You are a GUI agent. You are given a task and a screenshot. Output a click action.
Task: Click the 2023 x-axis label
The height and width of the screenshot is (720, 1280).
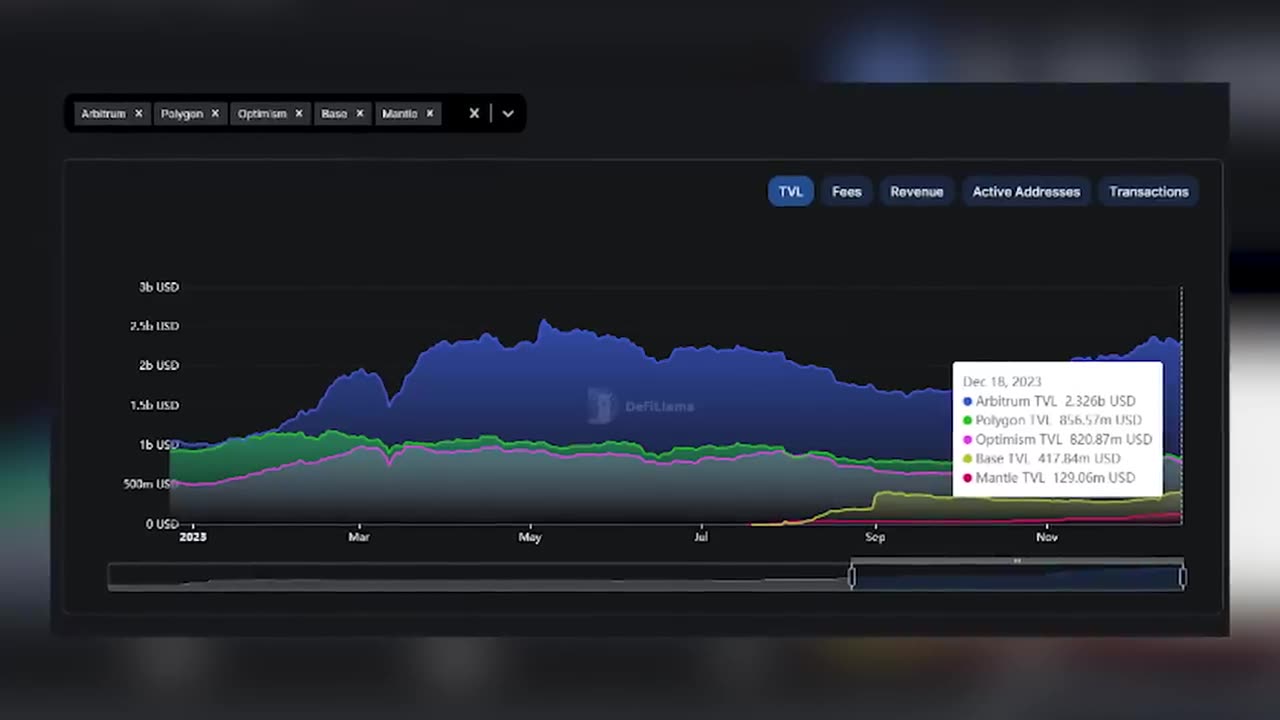click(193, 537)
